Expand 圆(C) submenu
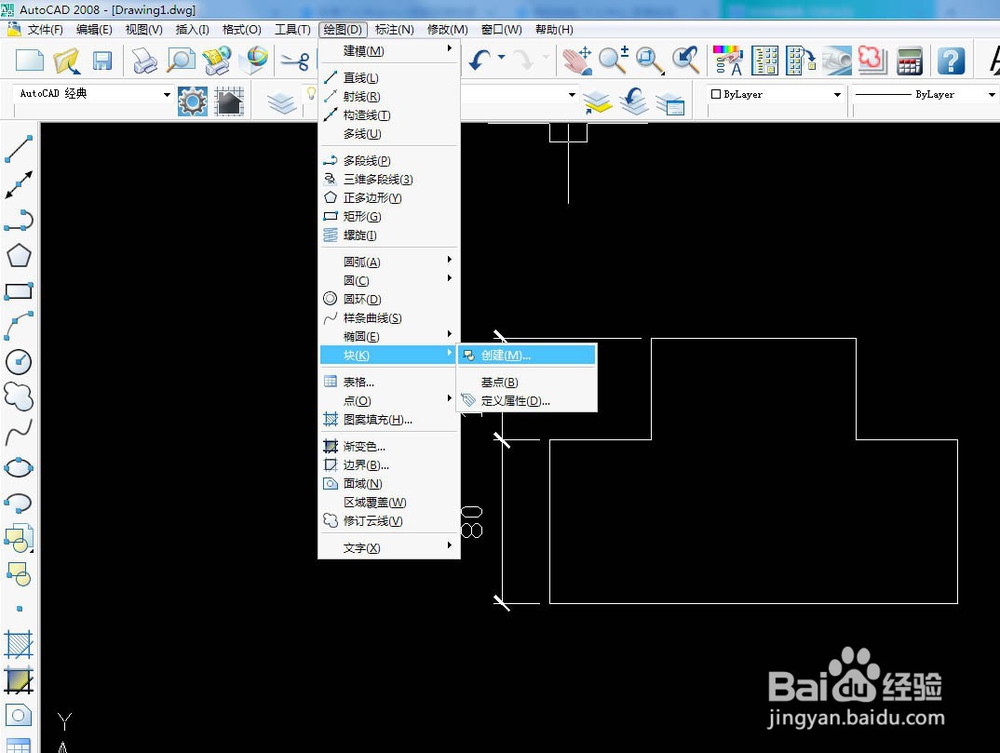The width and height of the screenshot is (1000, 753). [389, 281]
